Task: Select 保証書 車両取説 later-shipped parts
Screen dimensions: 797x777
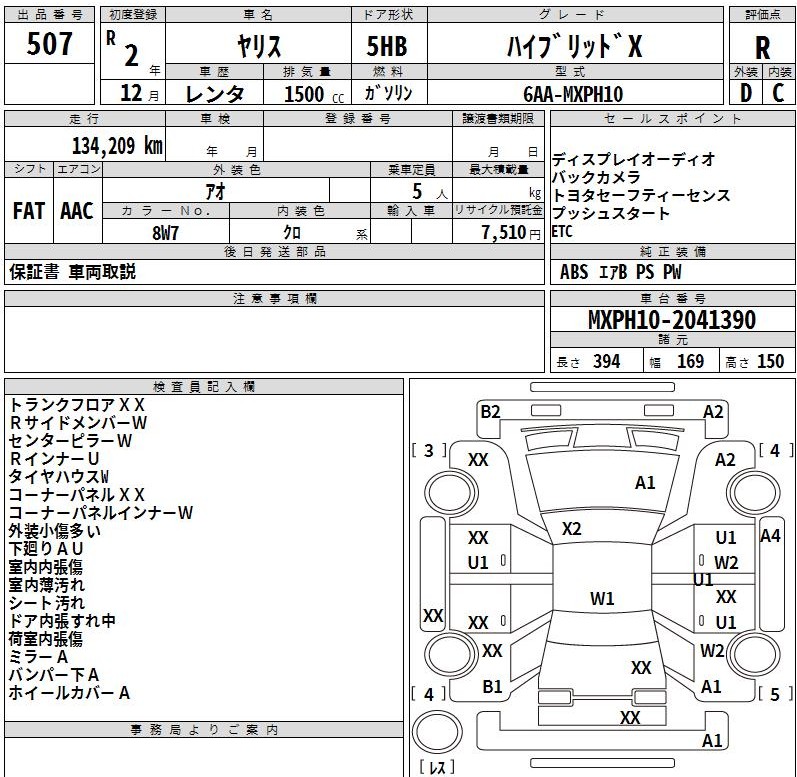Action: (x=72, y=272)
